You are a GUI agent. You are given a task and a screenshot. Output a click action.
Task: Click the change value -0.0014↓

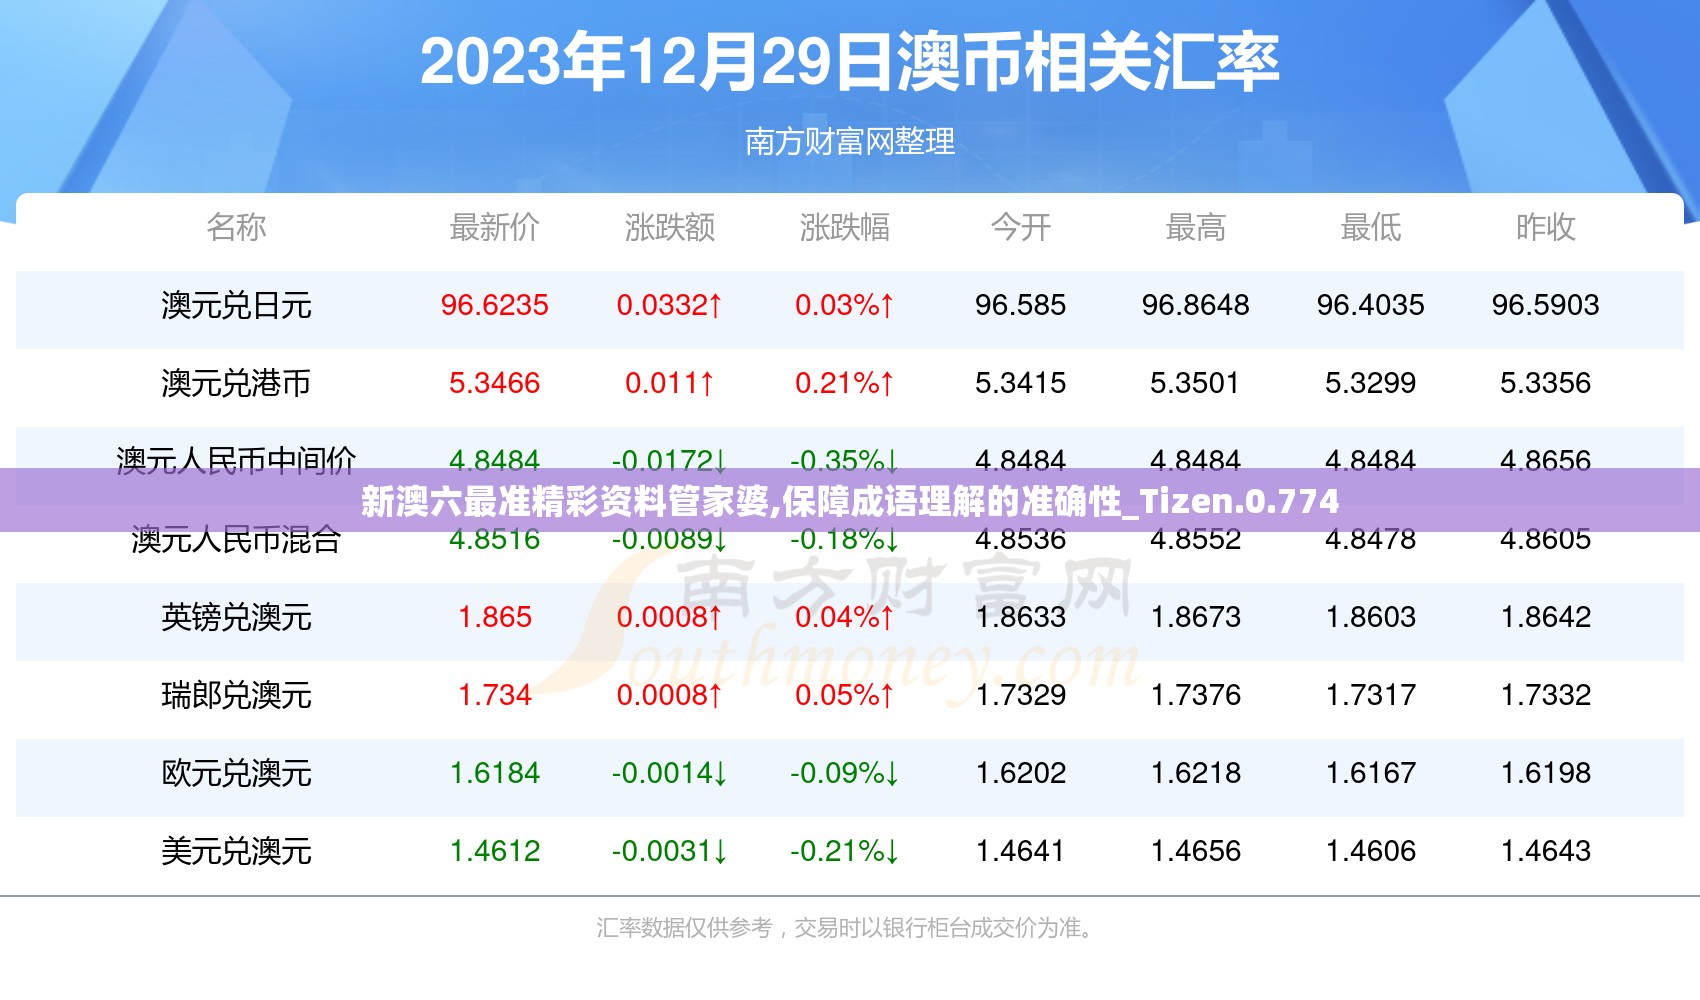(670, 773)
